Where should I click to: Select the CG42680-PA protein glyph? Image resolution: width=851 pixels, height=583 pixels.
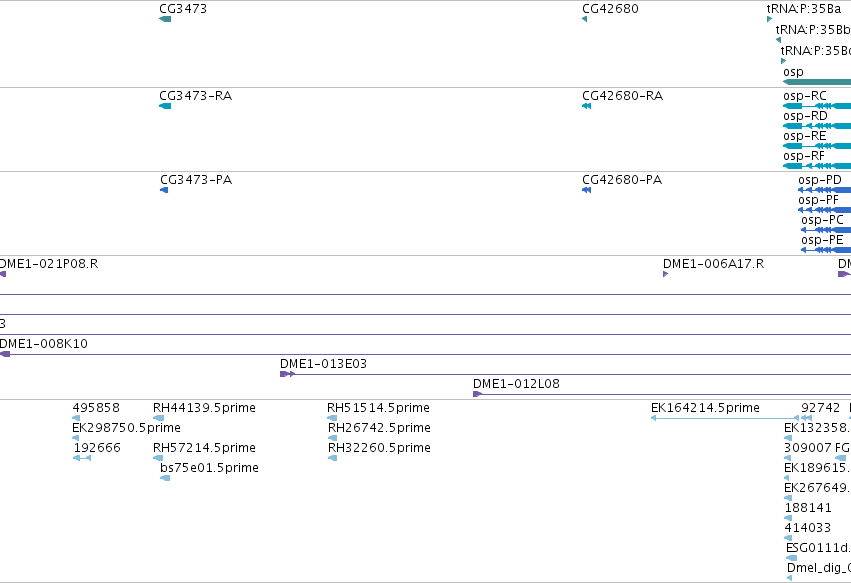click(586, 190)
